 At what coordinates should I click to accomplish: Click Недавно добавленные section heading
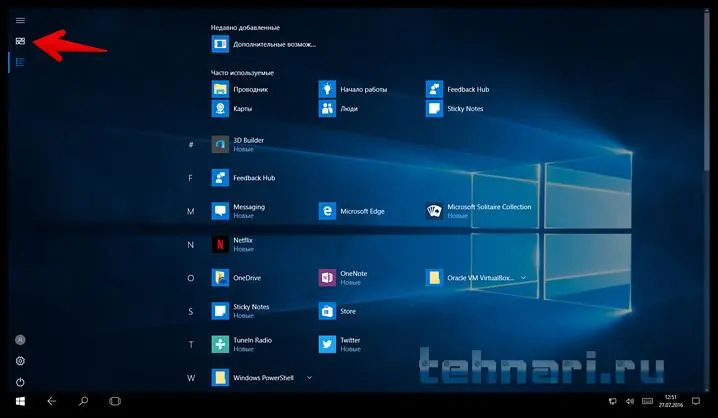coord(245,27)
